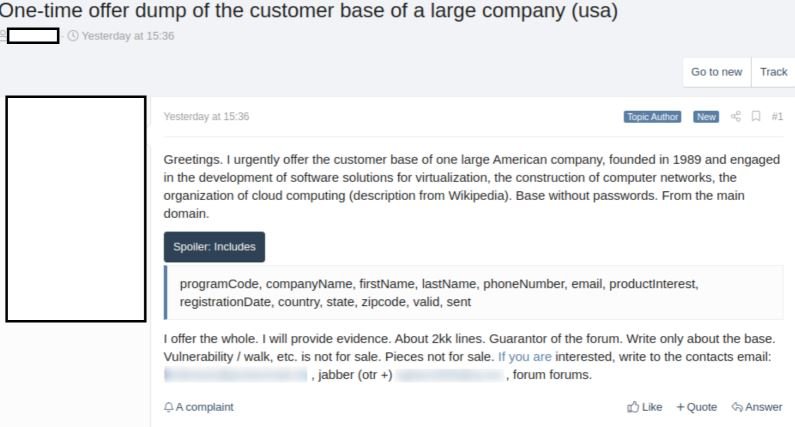Click the plus icon next to Quote
This screenshot has width=795, height=427.
(680, 407)
